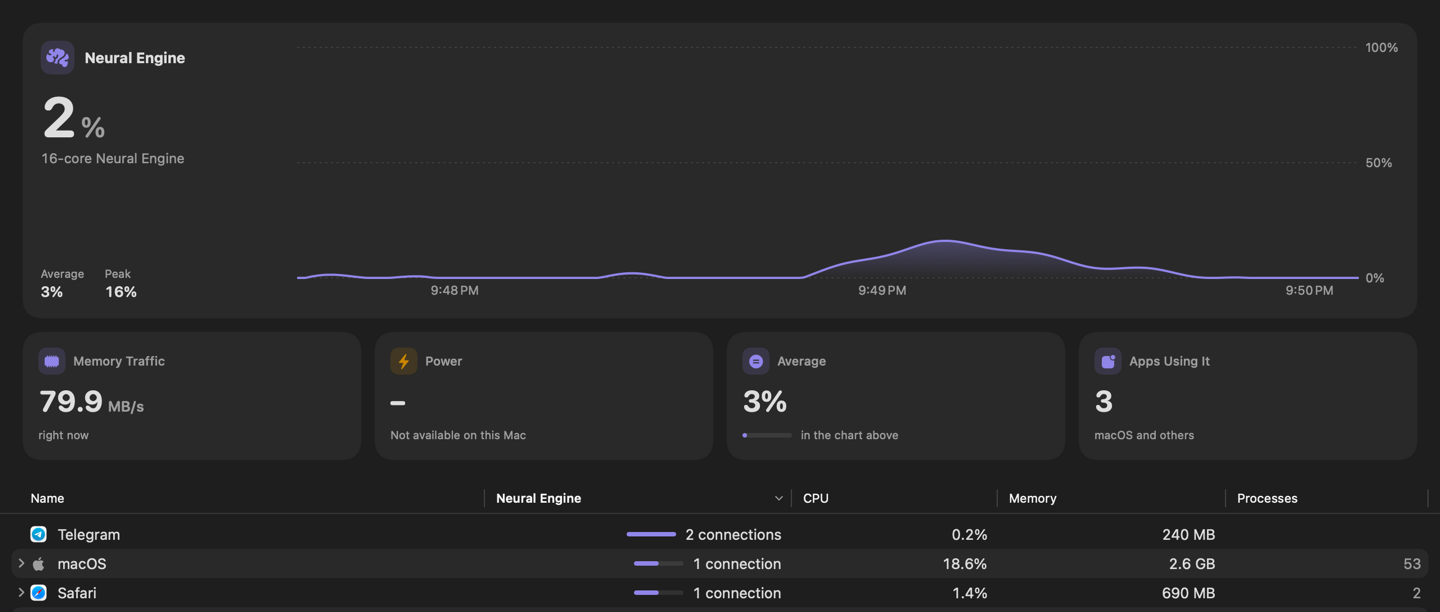Click Telegram's Neural Engine usage bar
Image resolution: width=1440 pixels, height=612 pixels.
click(x=652, y=535)
